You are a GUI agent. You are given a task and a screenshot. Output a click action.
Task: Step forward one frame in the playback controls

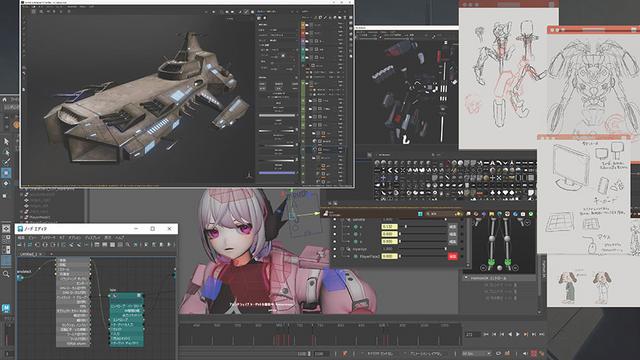click(526, 334)
